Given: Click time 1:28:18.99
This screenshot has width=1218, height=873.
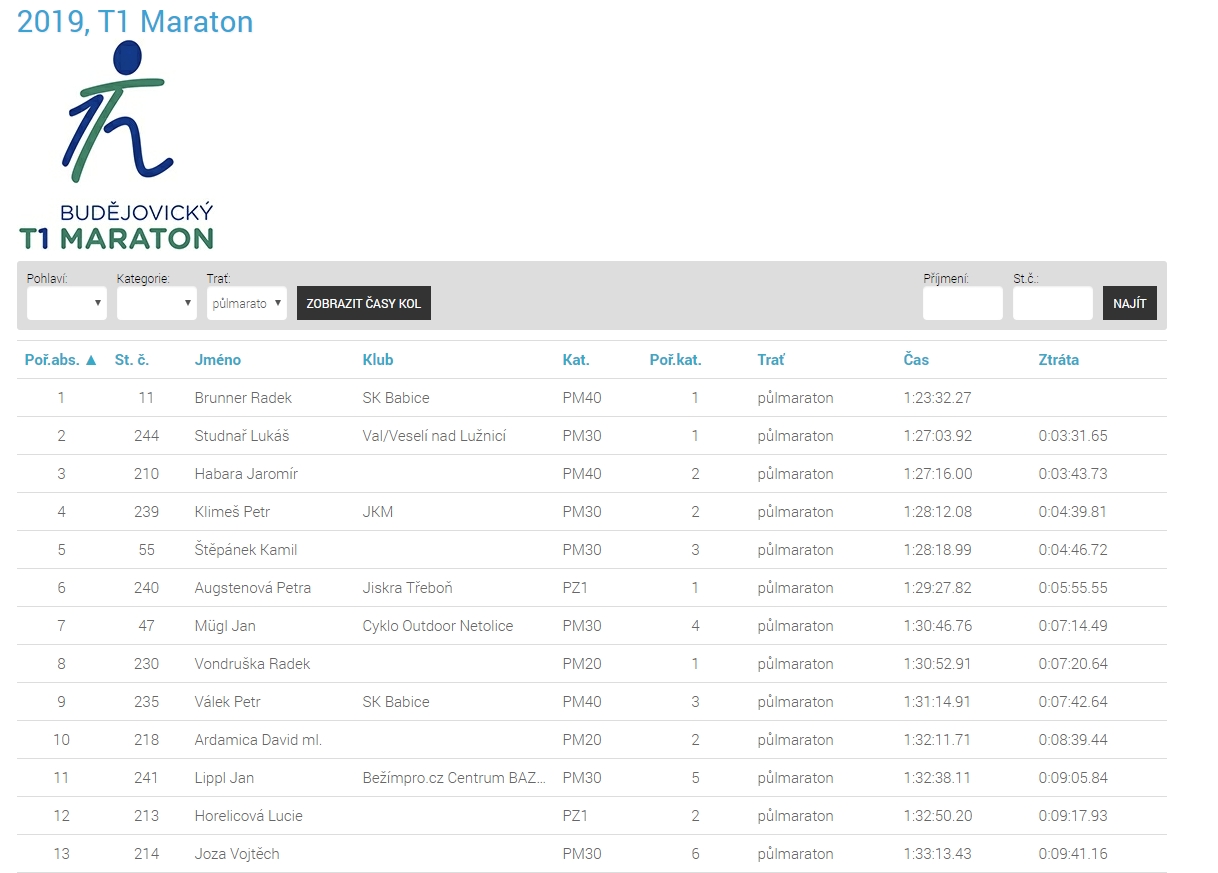Looking at the screenshot, I should [937, 550].
